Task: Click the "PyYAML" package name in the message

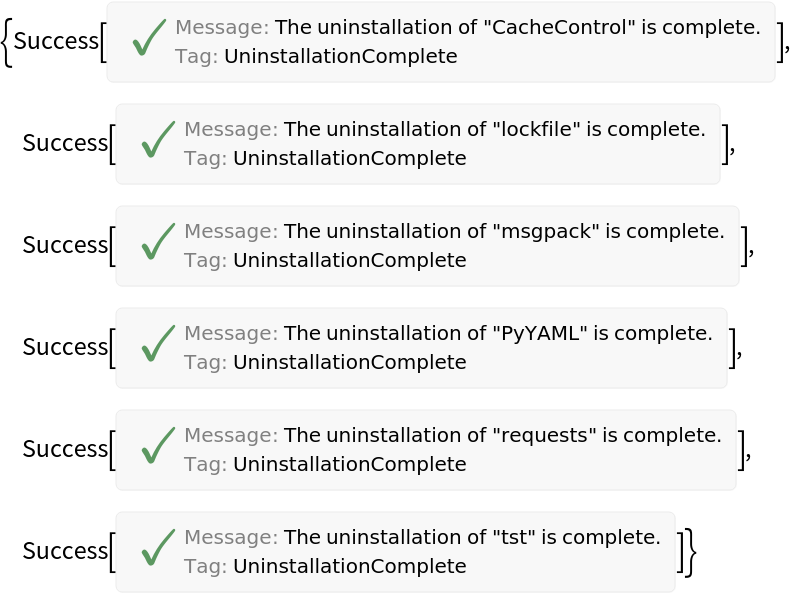Action: click(541, 333)
